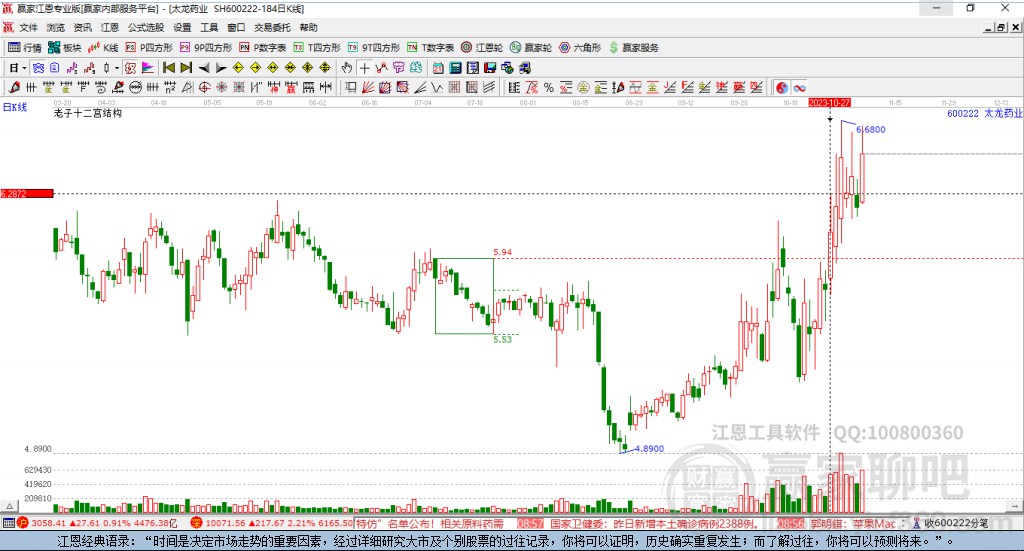Open 收600222分笔 tick status entry
Viewport: 1024px width, 551px height.
click(951, 523)
